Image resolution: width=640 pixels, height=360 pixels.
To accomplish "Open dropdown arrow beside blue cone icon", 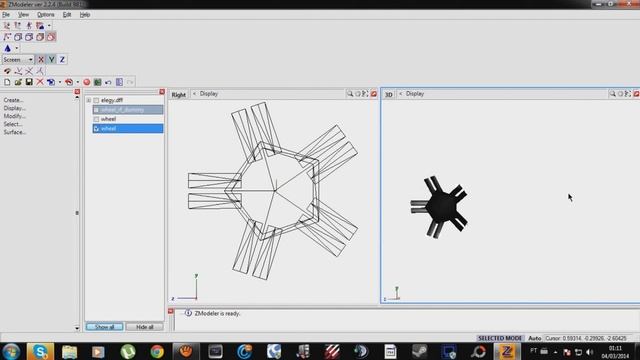I will coord(17,48).
